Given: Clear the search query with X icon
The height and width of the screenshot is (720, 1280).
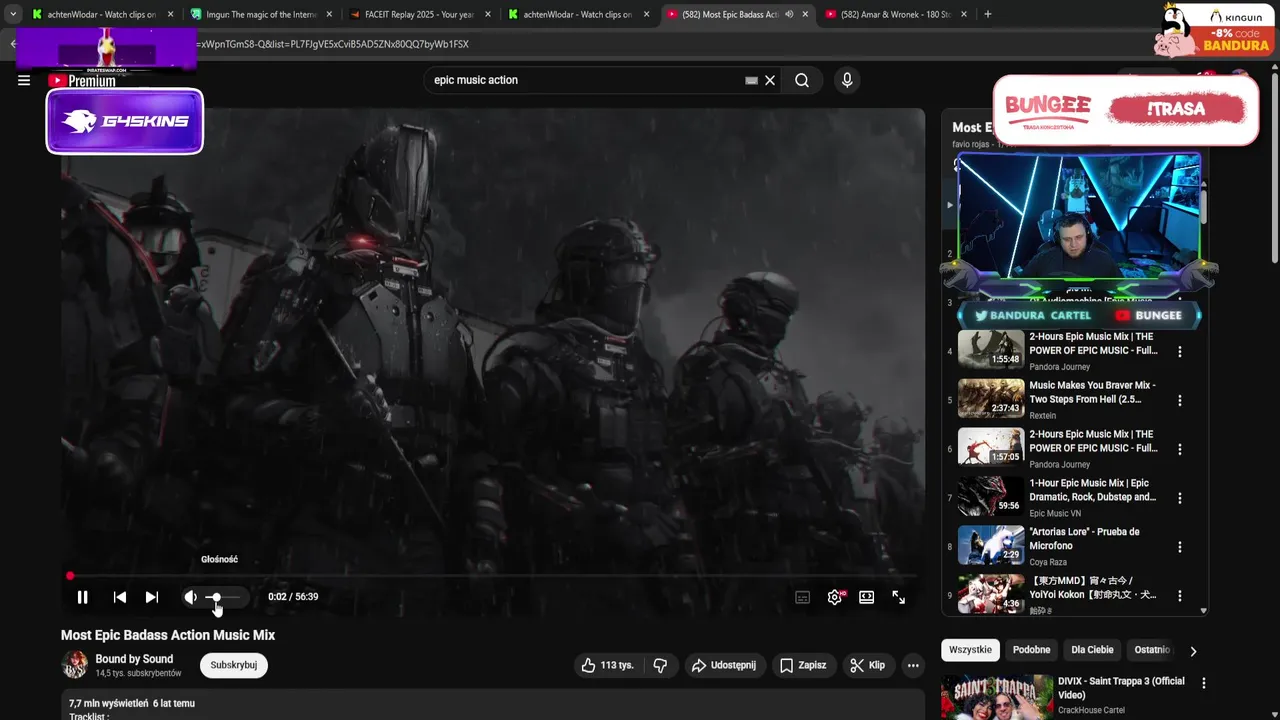Looking at the screenshot, I should 770,81.
